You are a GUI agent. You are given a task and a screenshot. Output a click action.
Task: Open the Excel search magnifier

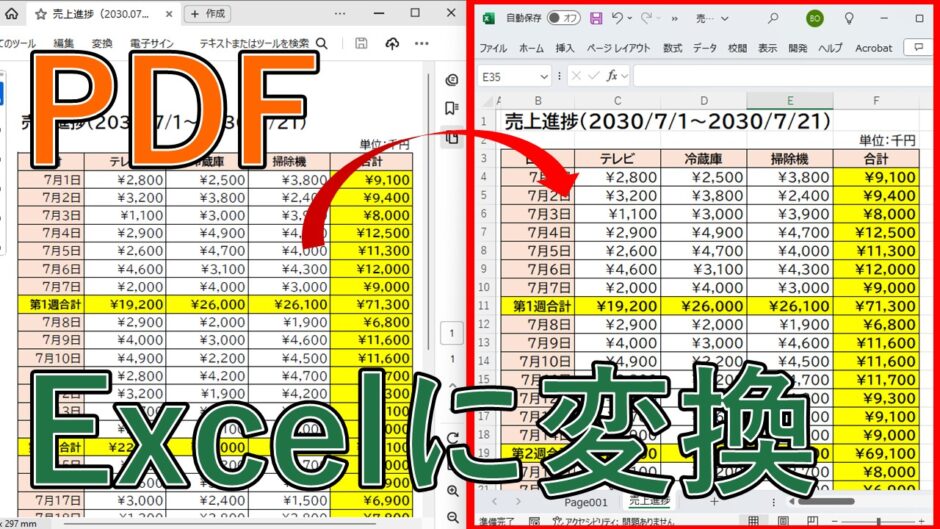tap(773, 19)
